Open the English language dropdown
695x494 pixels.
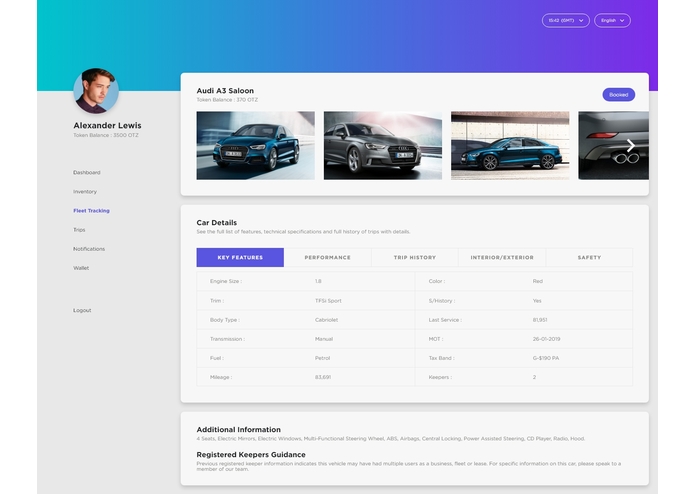[x=612, y=20]
